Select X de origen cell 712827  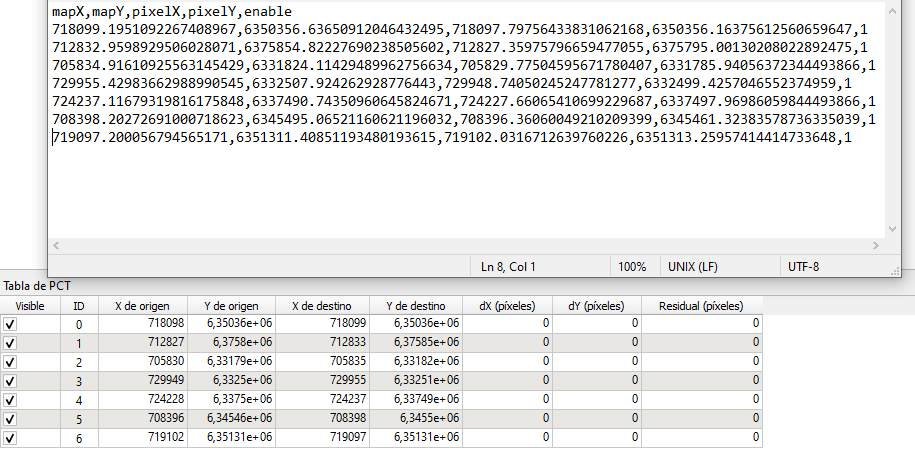click(142, 343)
